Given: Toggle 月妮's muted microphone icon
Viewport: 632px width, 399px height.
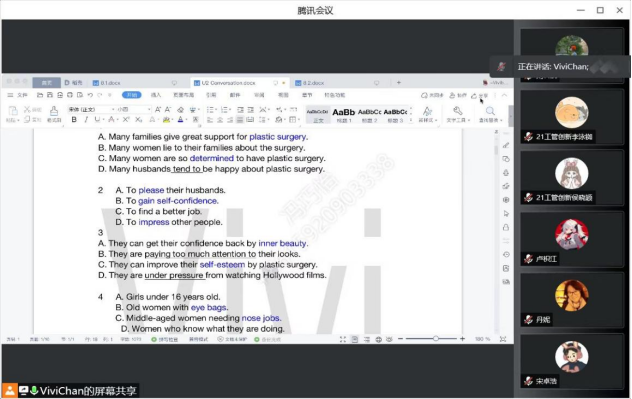Looking at the screenshot, I should coord(528,320).
